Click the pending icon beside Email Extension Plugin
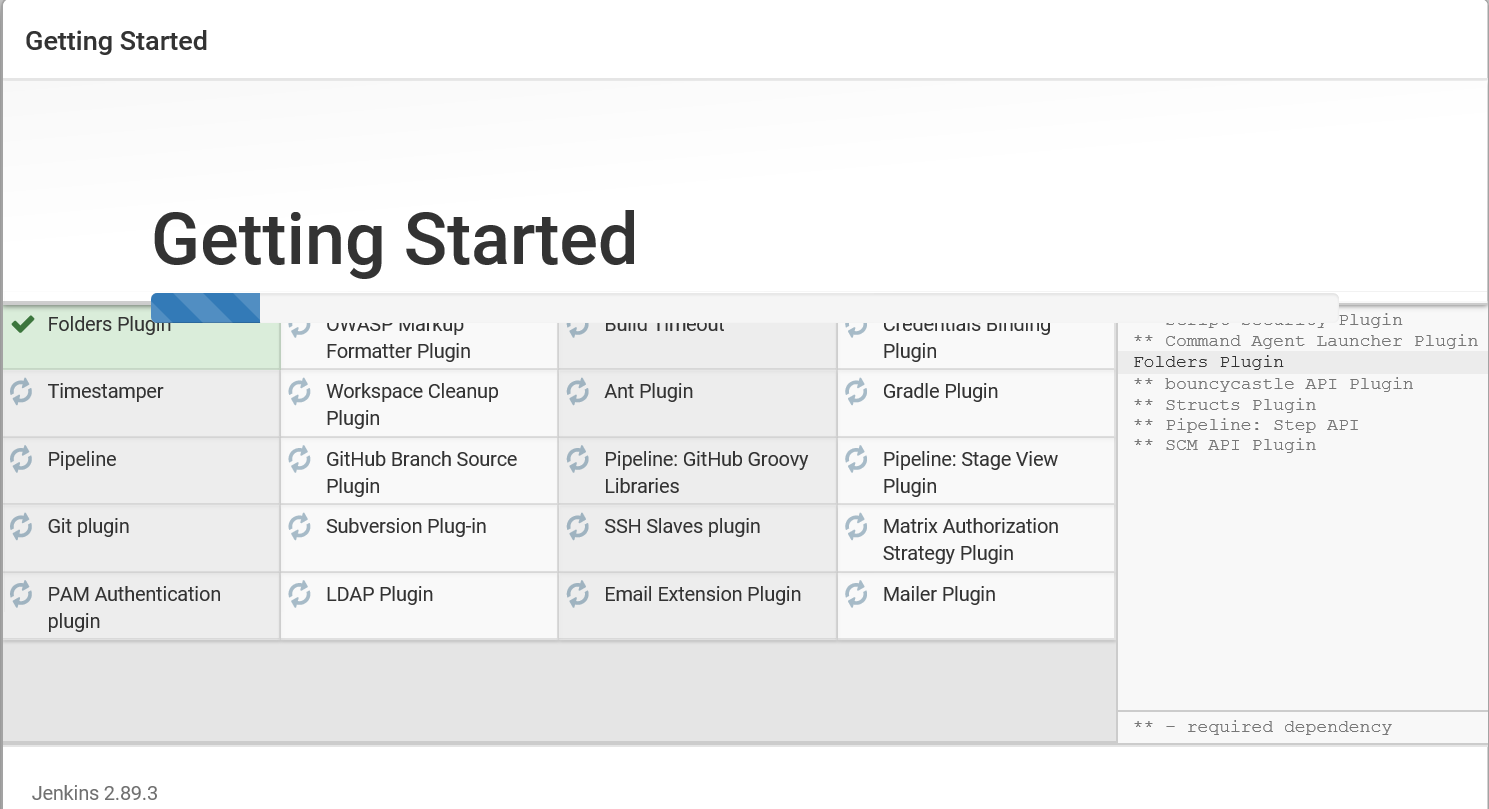 click(578, 595)
